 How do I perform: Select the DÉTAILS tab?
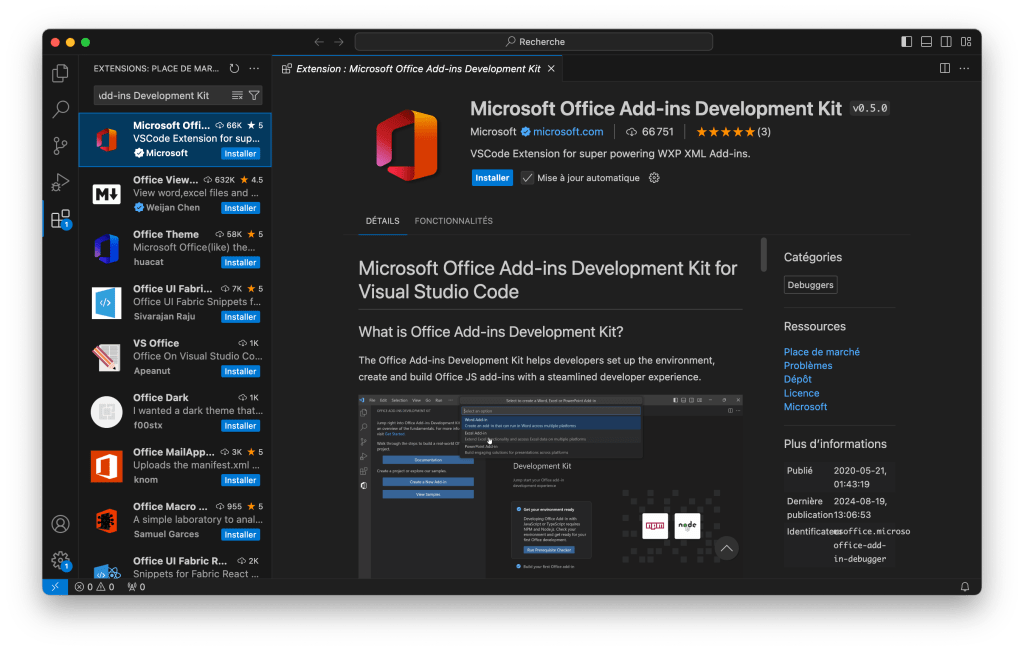point(382,221)
